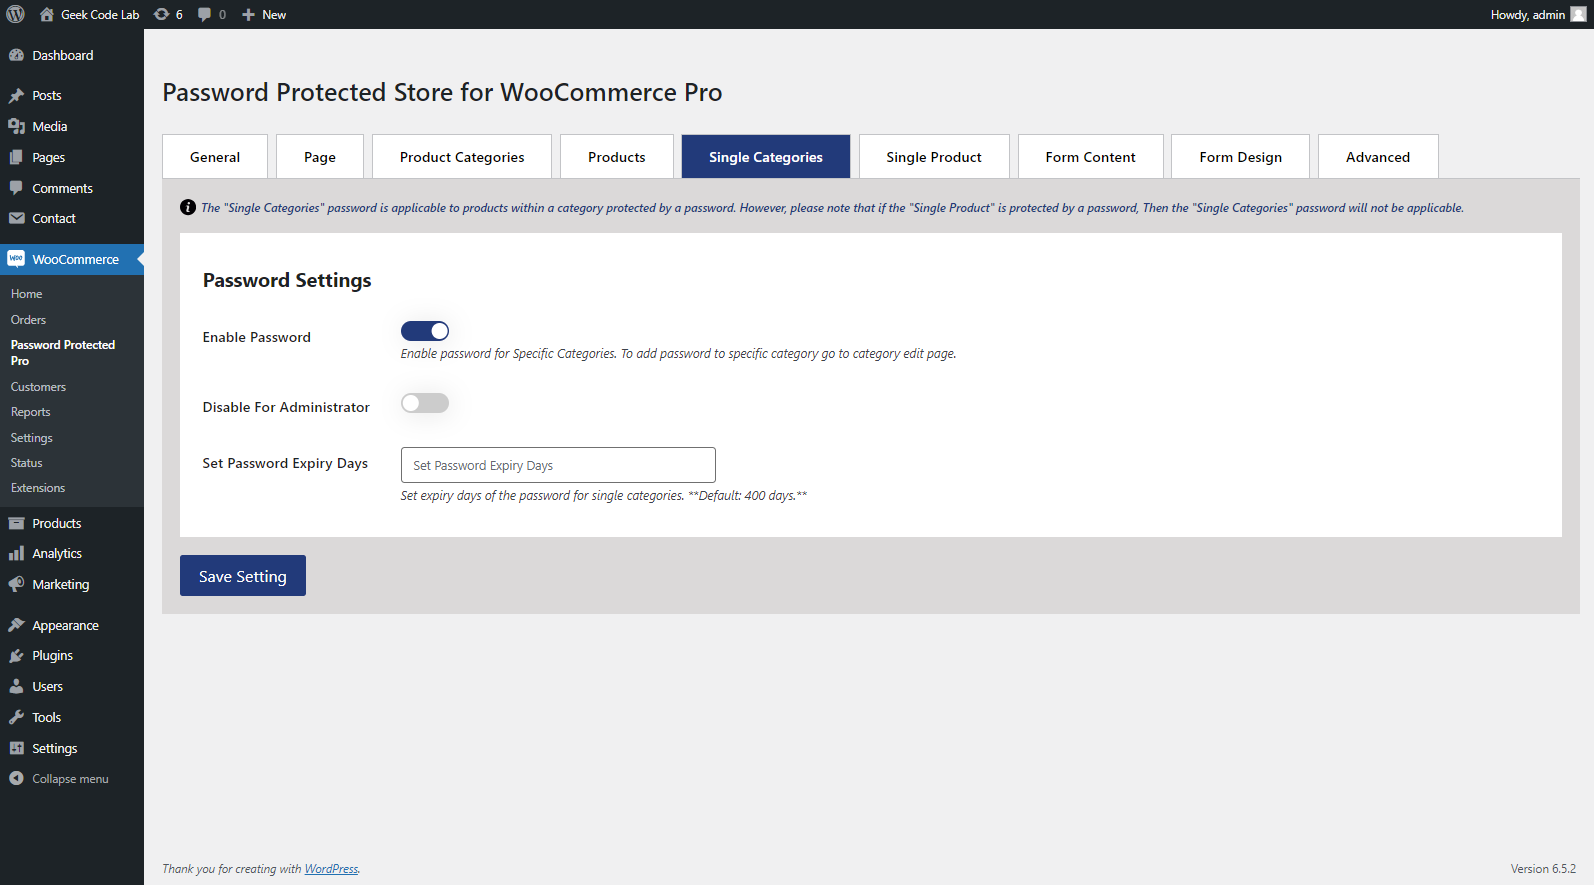
Task: Click the Pages icon in sidebar
Action: click(x=16, y=157)
